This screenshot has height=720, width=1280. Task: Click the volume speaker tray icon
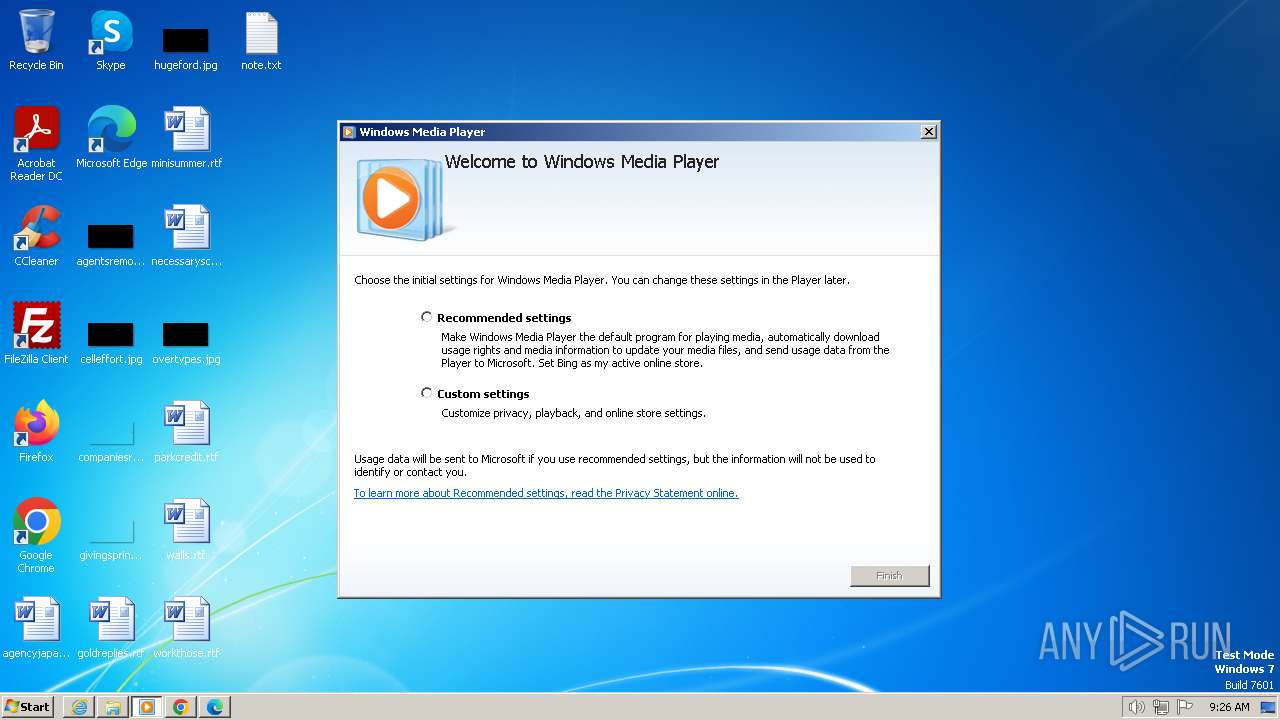click(x=1136, y=707)
